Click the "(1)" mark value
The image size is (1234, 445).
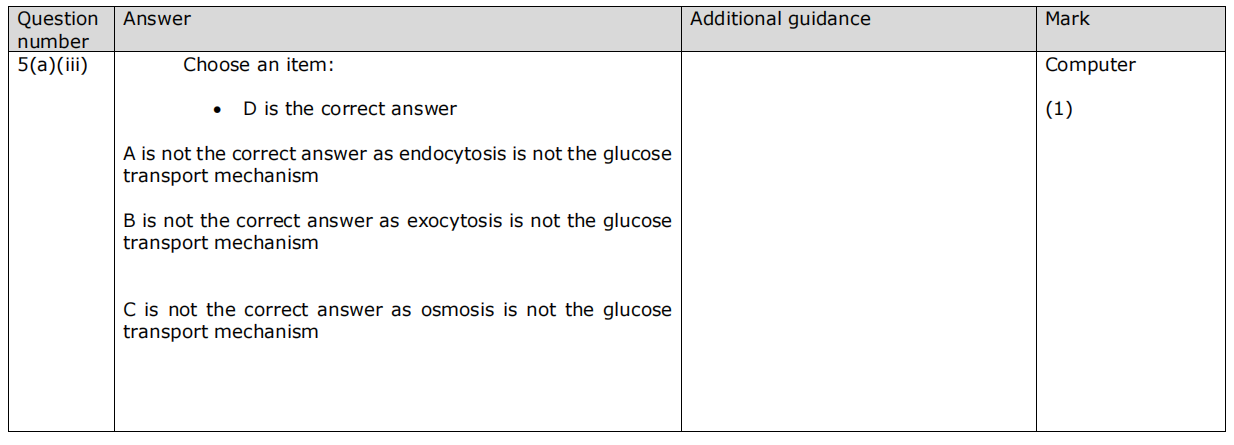coord(1058,109)
